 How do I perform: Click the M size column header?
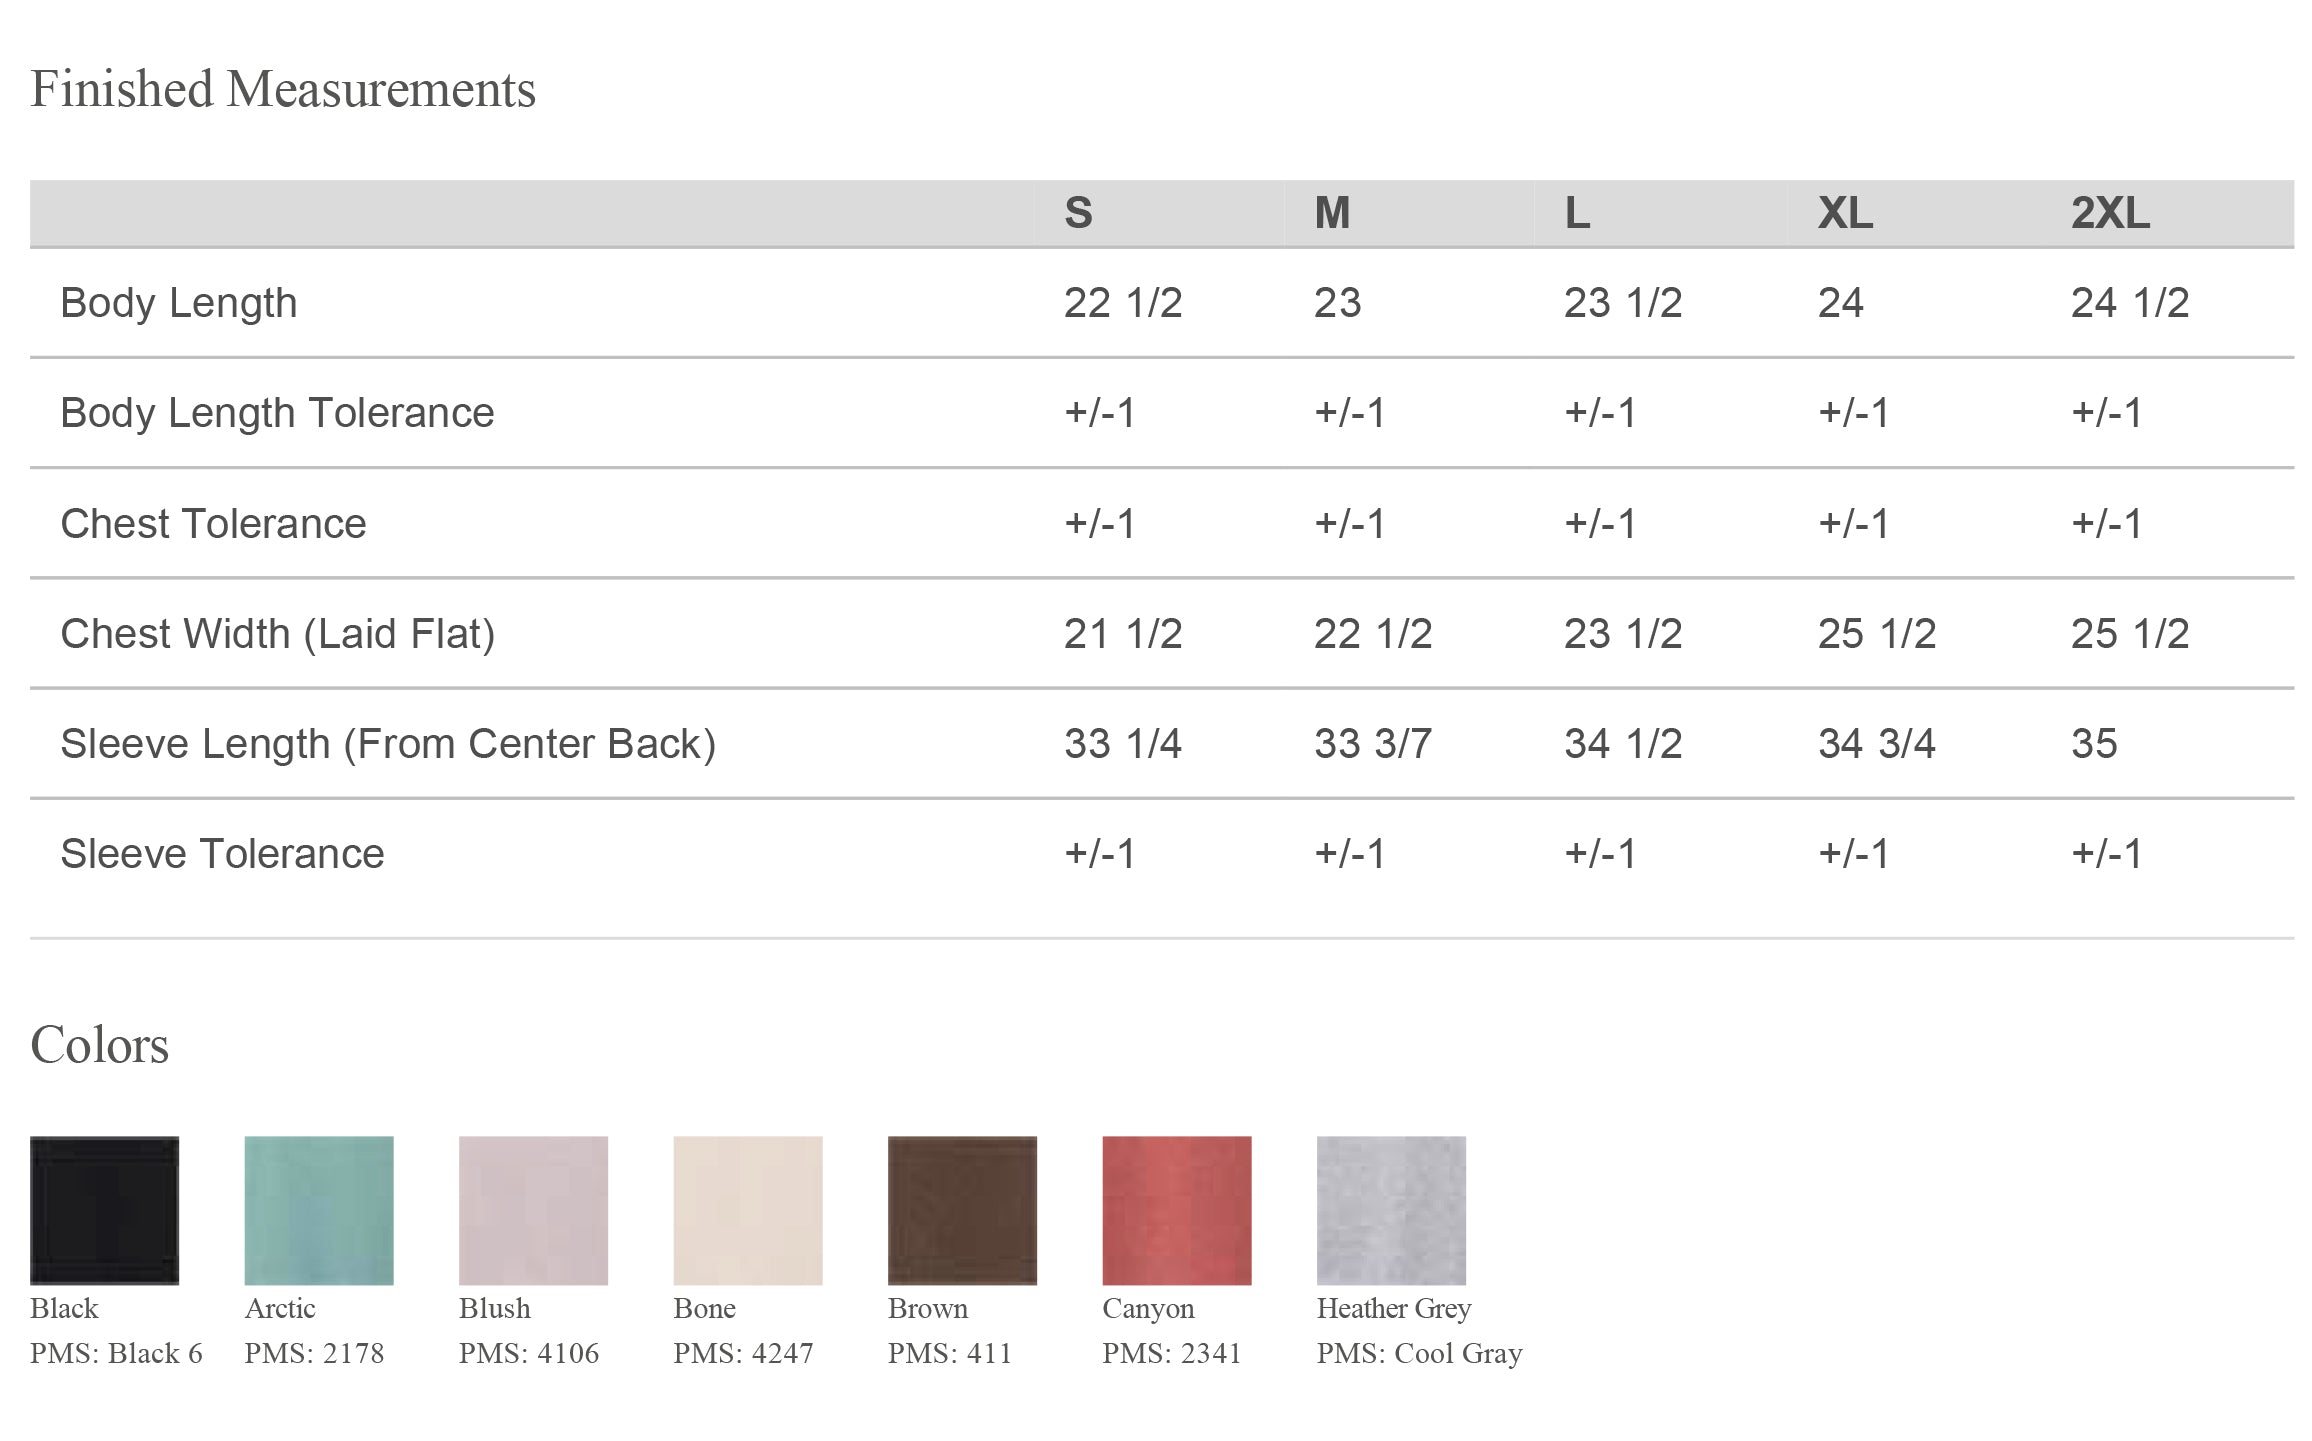pyautogui.click(x=1332, y=213)
